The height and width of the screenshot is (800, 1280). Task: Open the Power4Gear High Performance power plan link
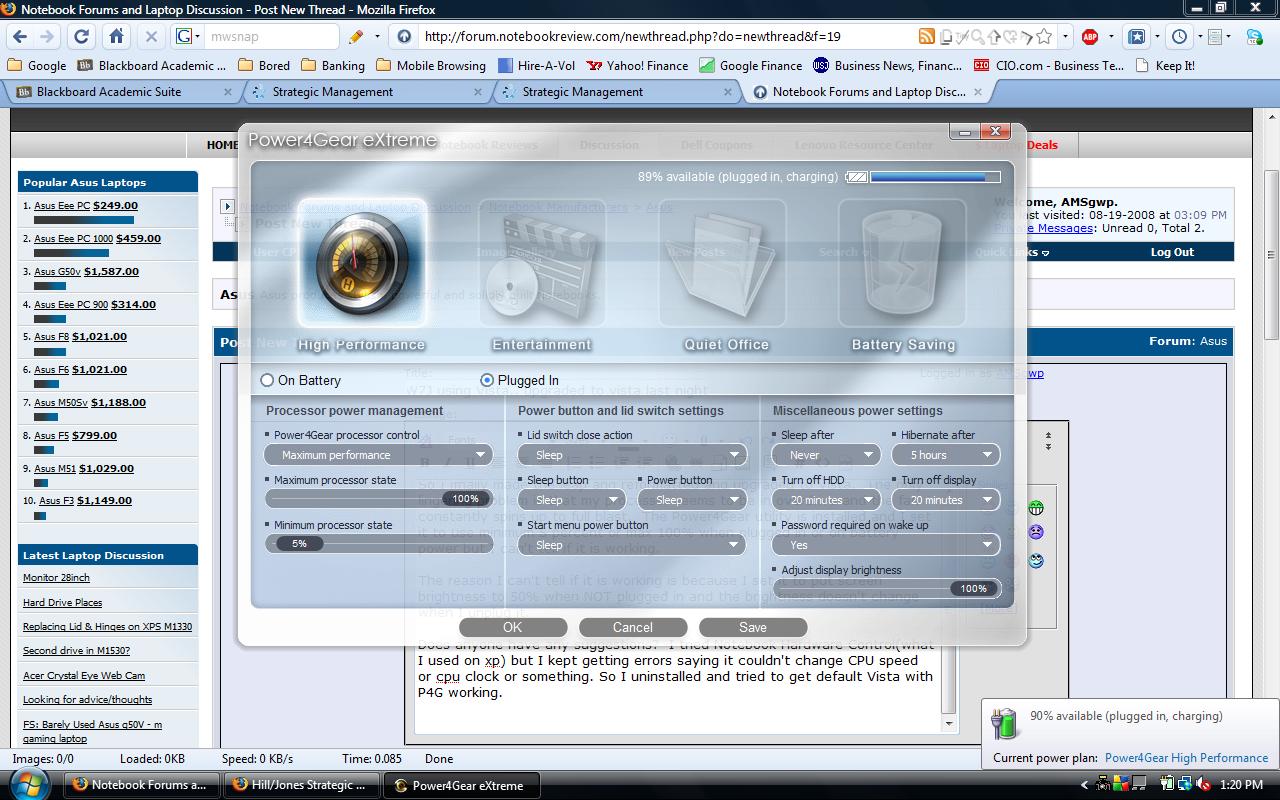(1186, 758)
